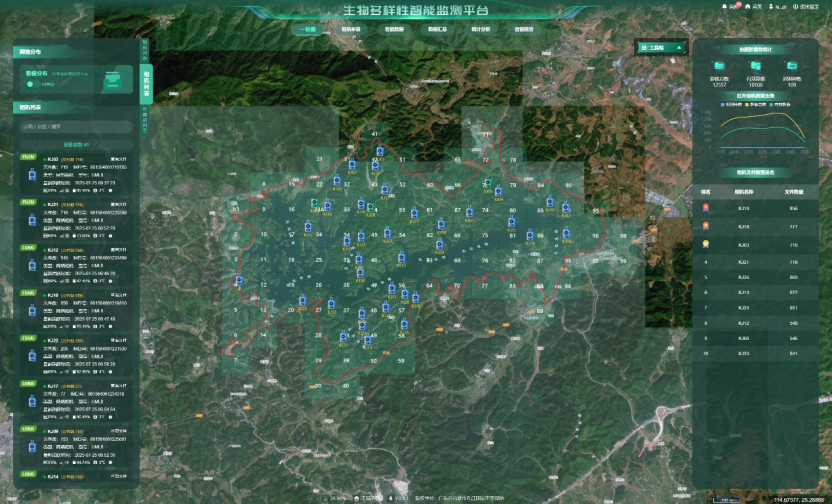Click the blue camera icon for KJ33 in list
The height and width of the screenshot is (504, 832).
31,173
